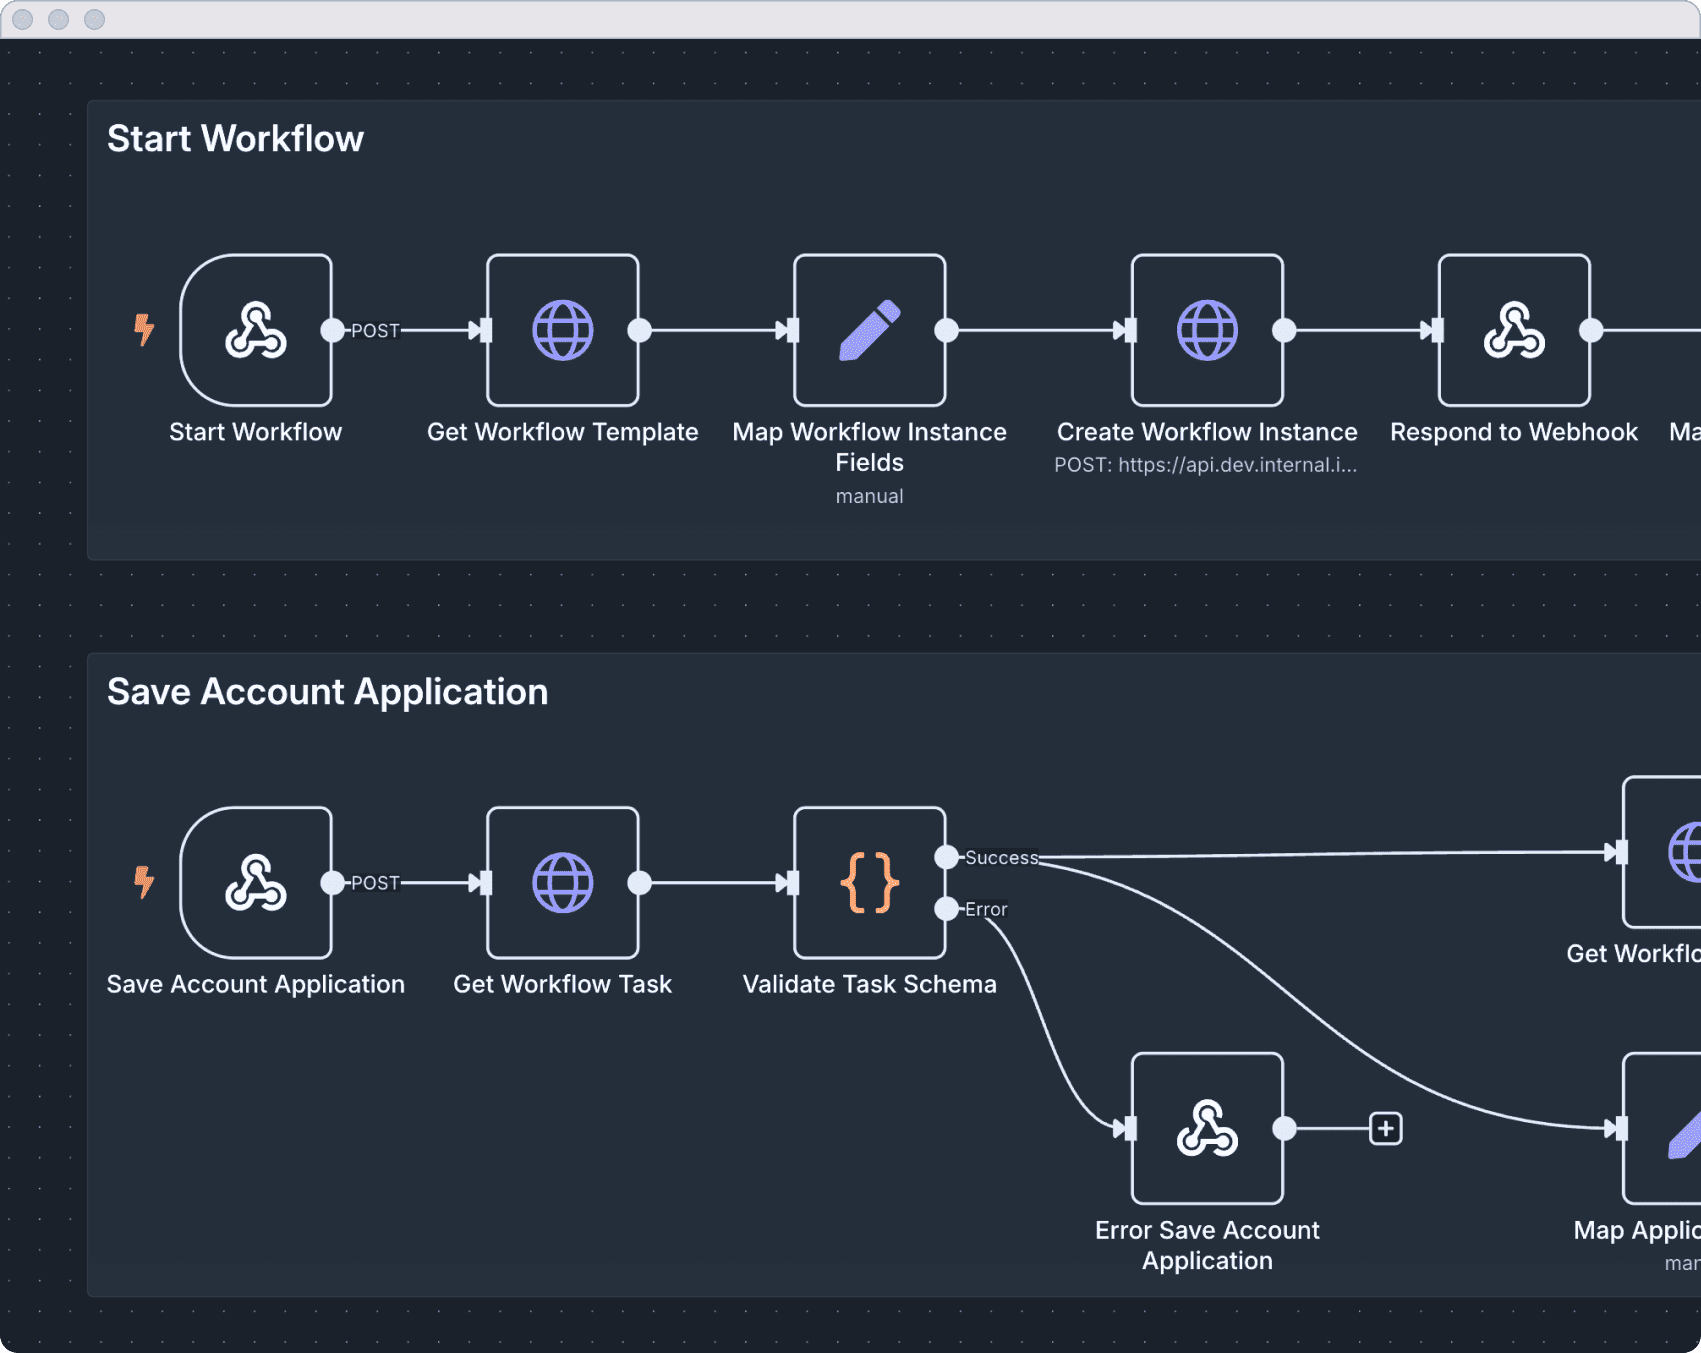The height and width of the screenshot is (1353, 1701).
Task: Open the Create Workflow Instance node
Action: point(1207,330)
